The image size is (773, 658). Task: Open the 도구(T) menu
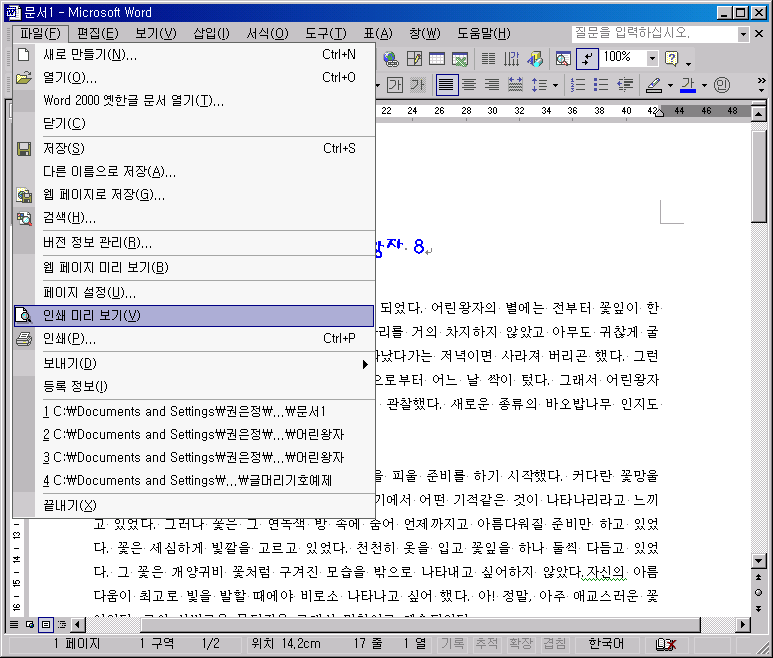325,34
